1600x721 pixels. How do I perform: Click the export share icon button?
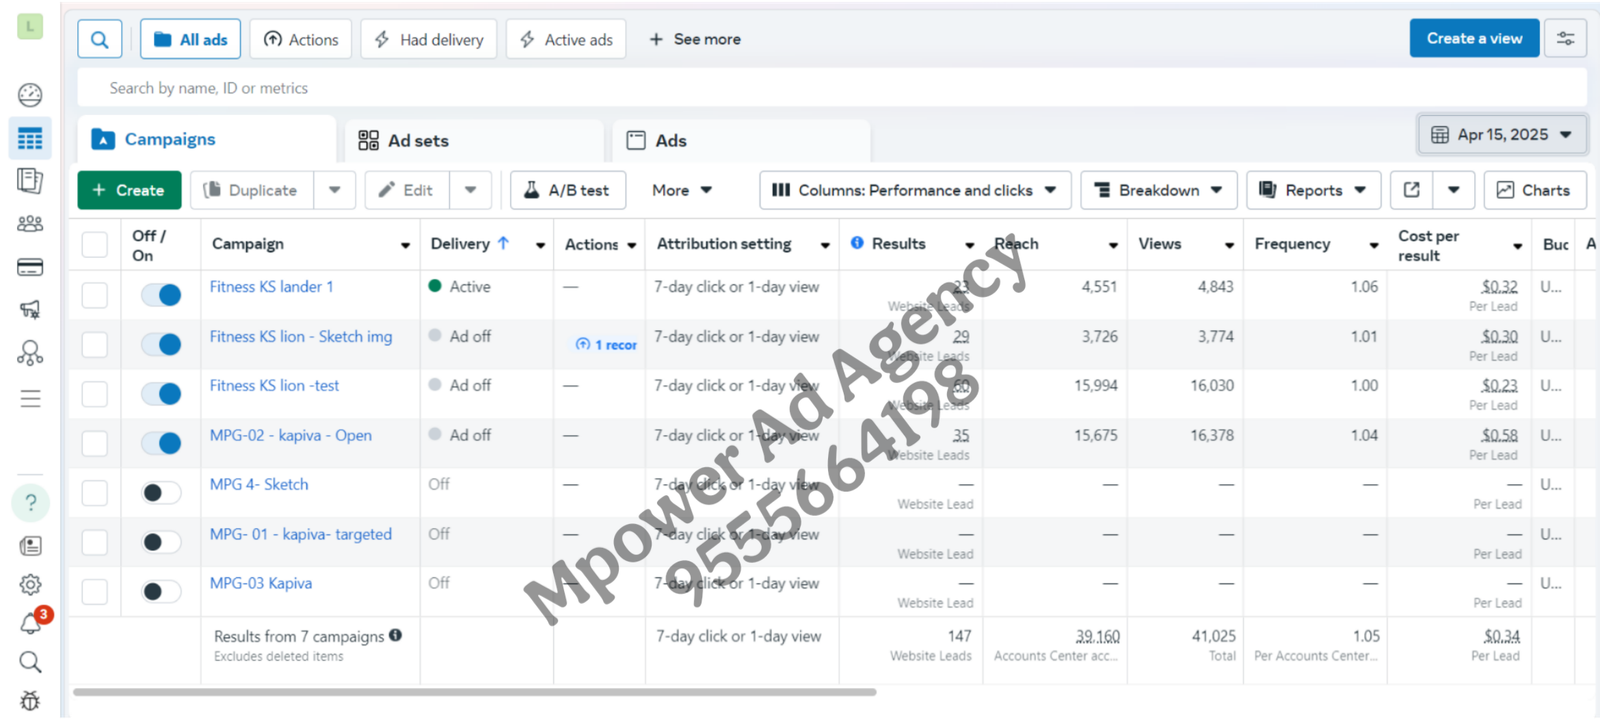1412,190
